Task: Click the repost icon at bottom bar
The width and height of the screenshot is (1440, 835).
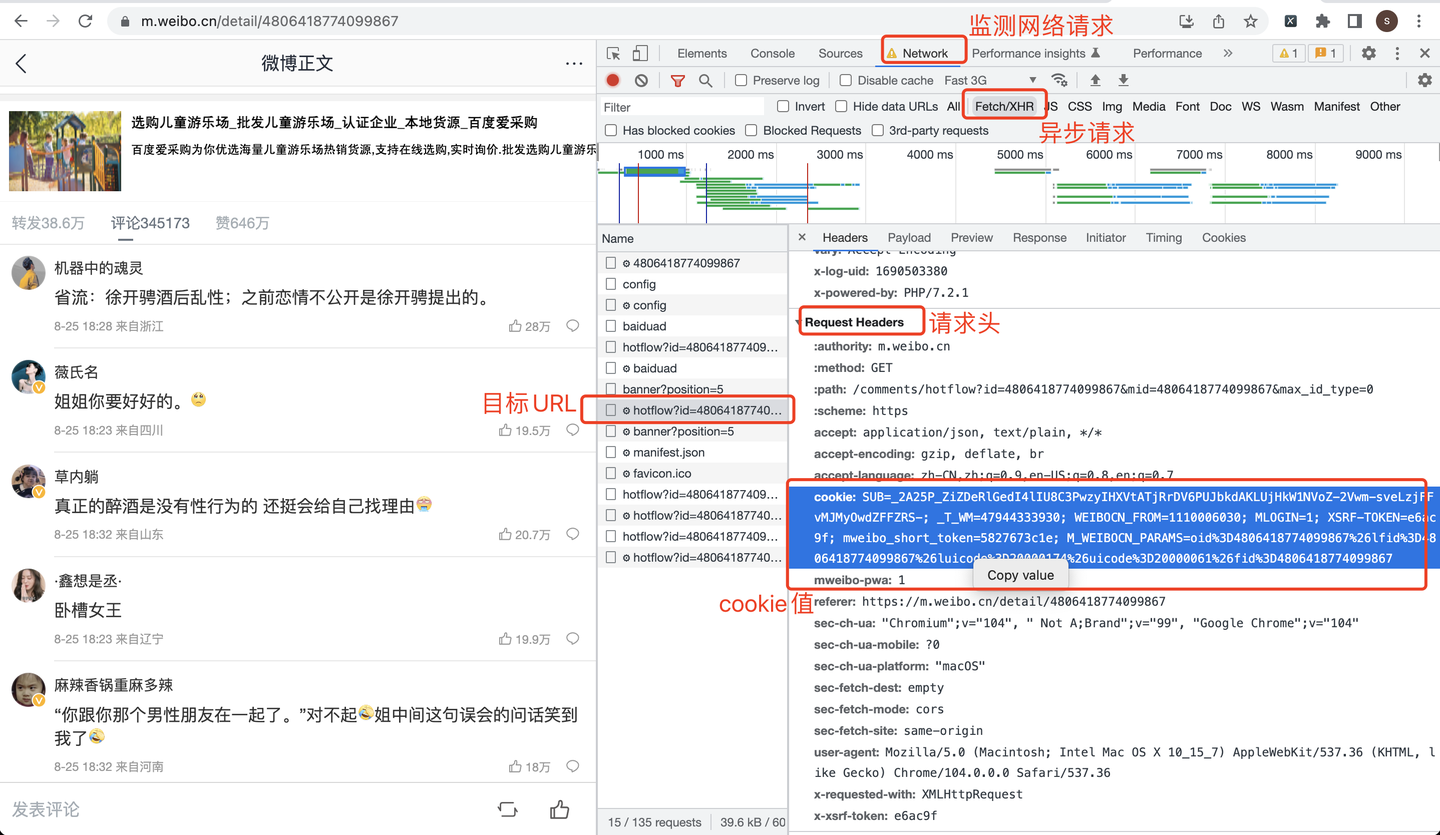Action: pos(507,809)
